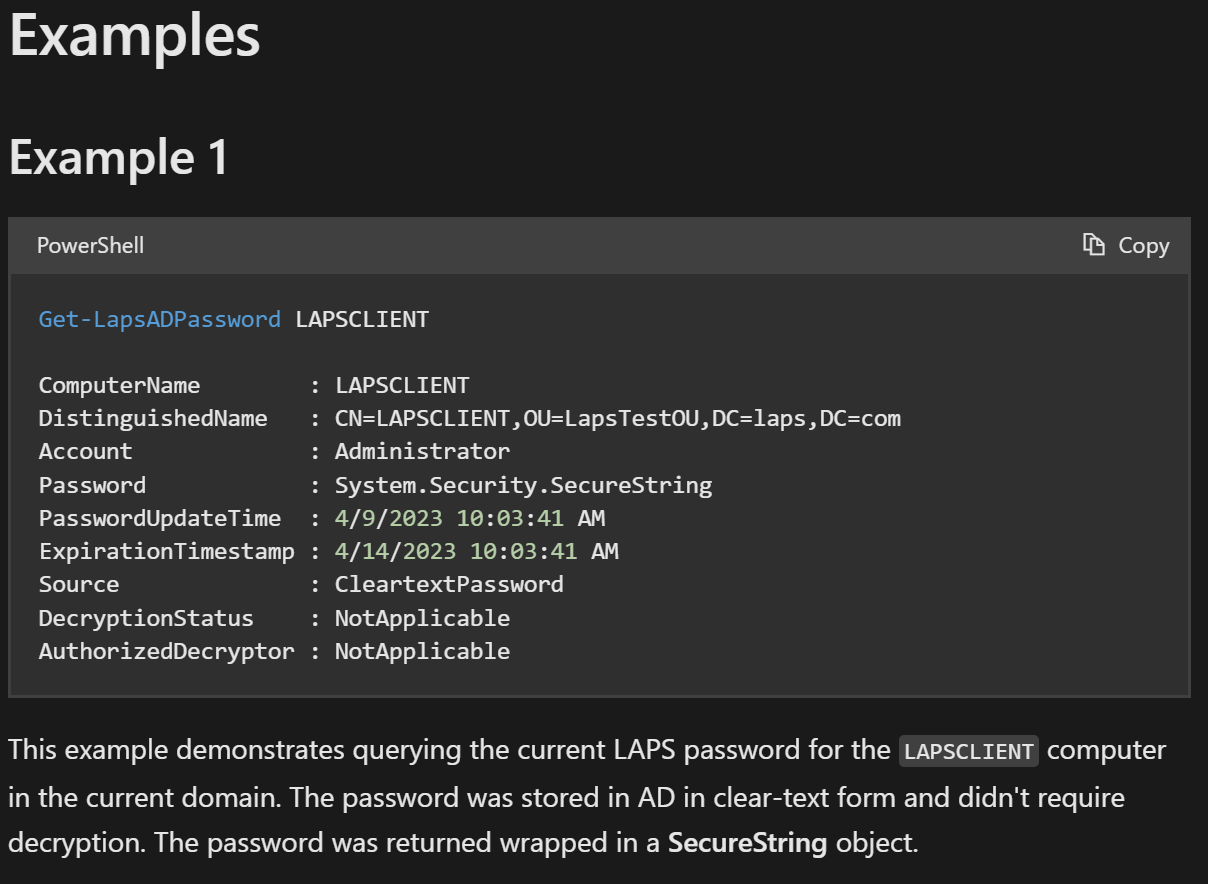This screenshot has height=884, width=1208.
Task: Click the Source property label
Action: pyautogui.click(x=78, y=585)
